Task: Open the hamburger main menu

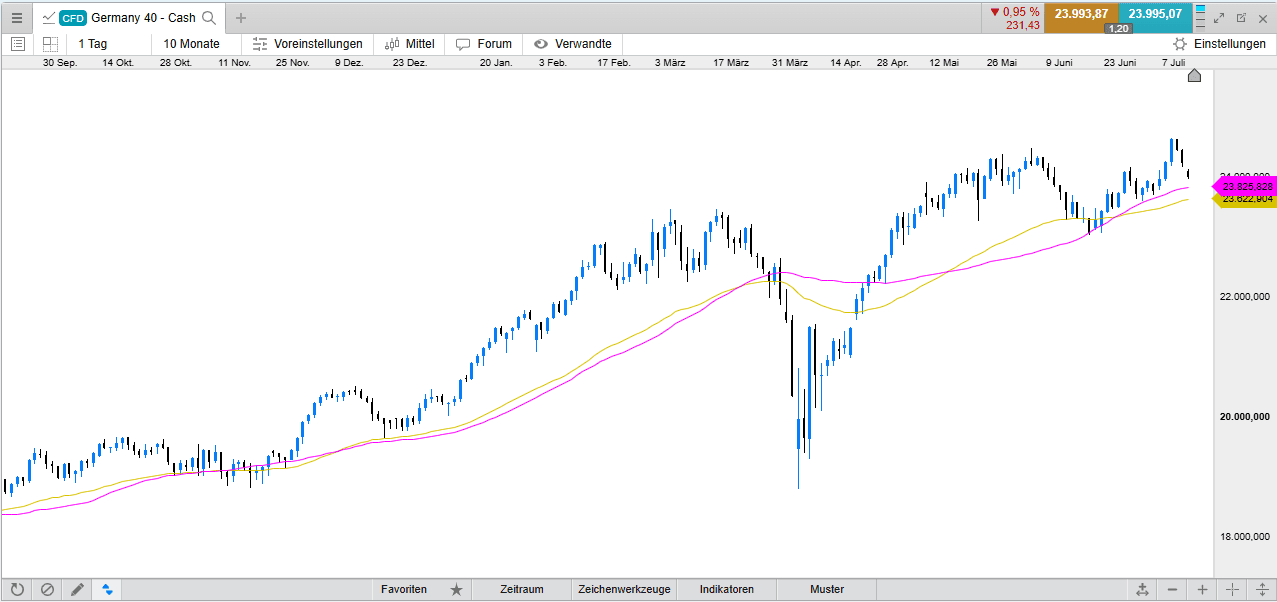Action: click(x=16, y=17)
